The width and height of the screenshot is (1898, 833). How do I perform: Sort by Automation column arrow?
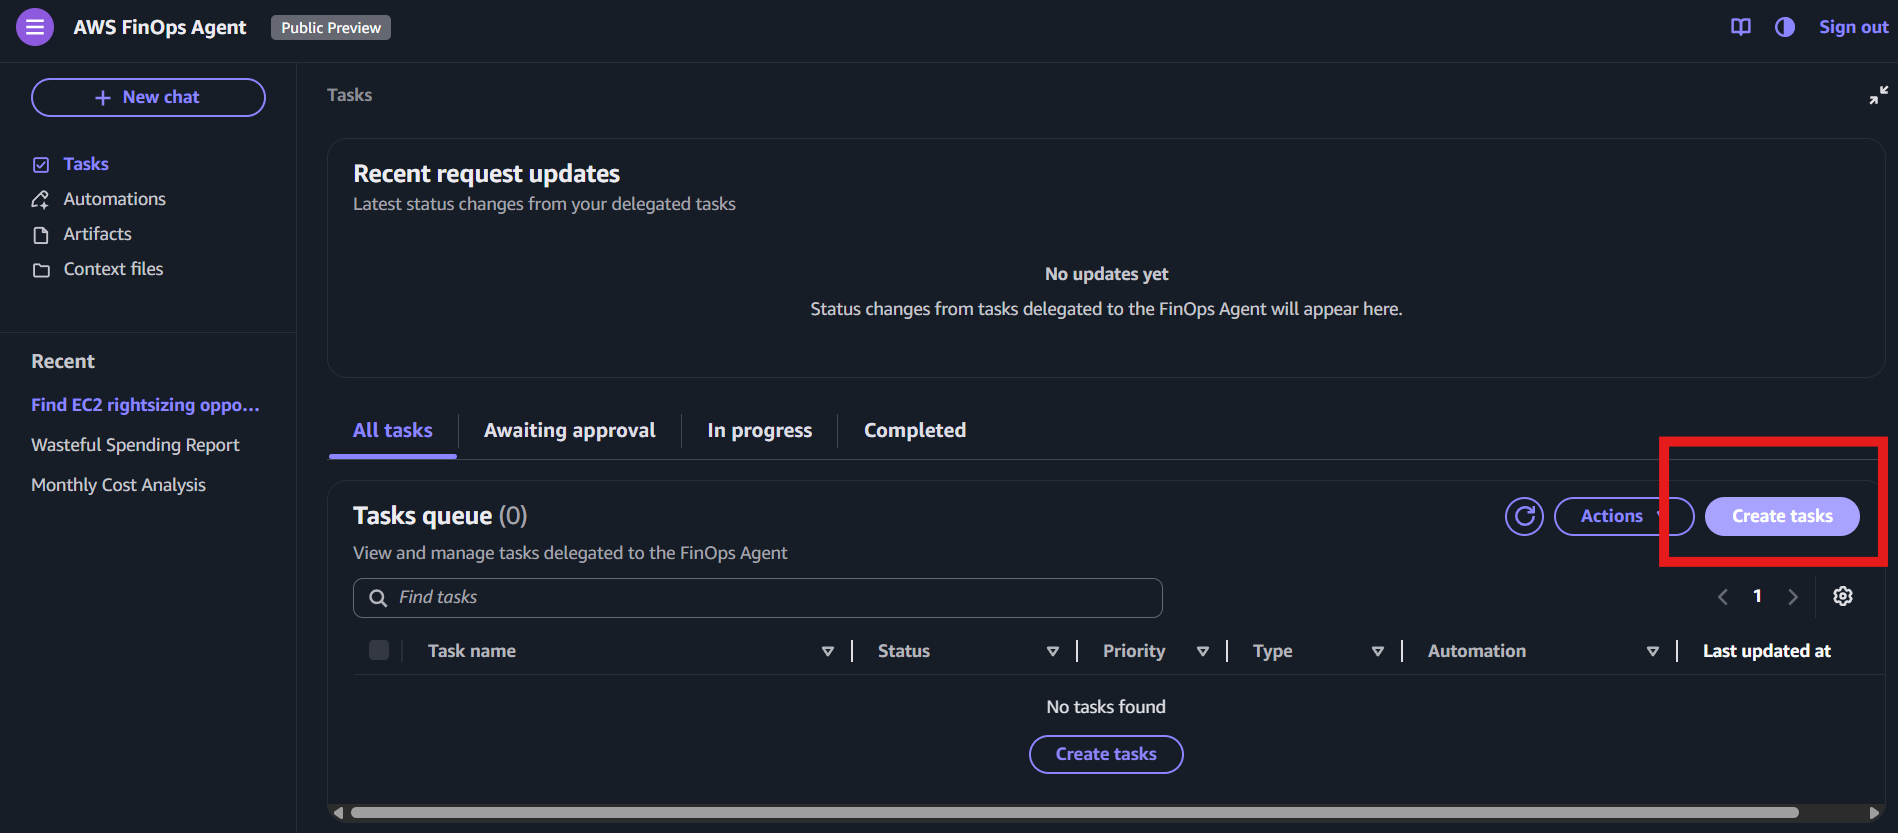1653,651
